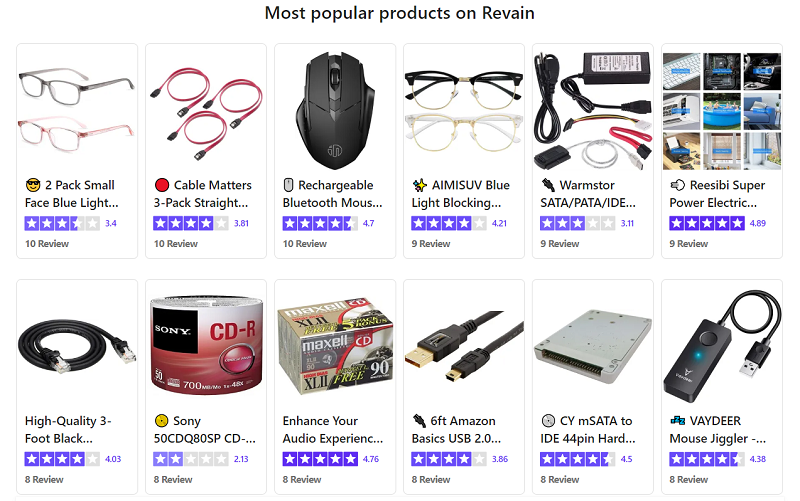Open the 10 Review link under Cable Matters
The image size is (800, 501).
coord(176,244)
